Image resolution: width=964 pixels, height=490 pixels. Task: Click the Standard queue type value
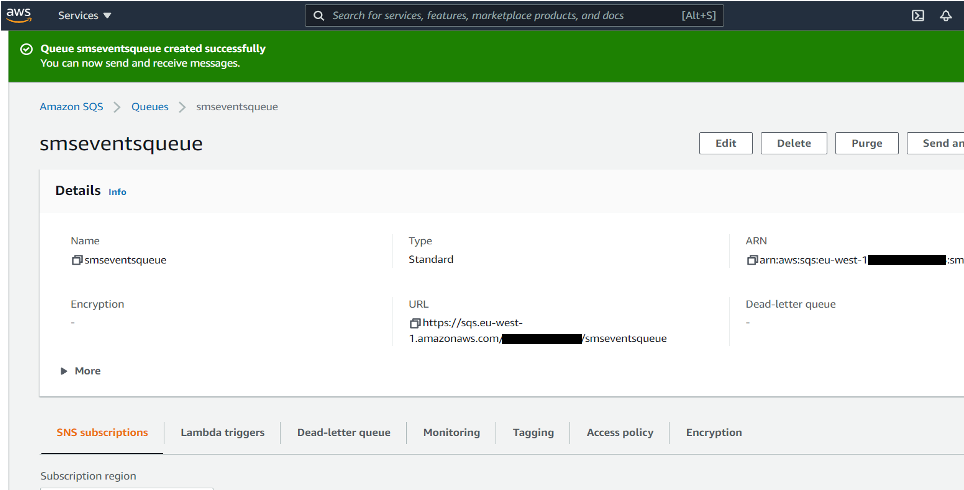tap(431, 259)
